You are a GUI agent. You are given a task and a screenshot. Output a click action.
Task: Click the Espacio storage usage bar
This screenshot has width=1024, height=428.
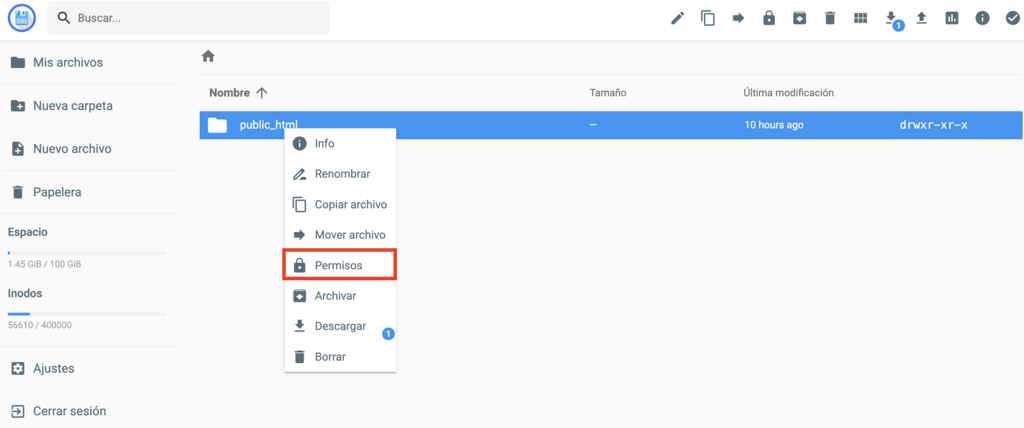coord(88,254)
